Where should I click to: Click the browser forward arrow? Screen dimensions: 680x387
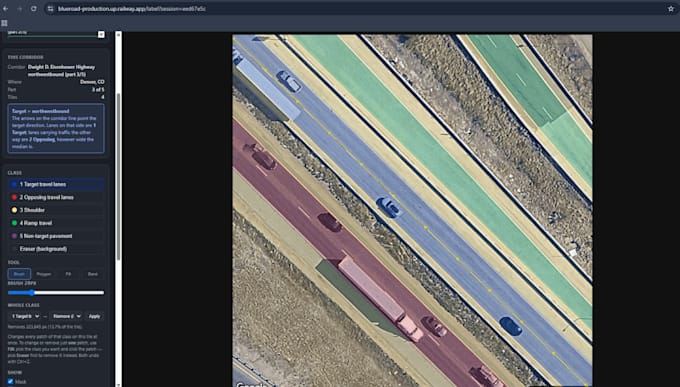click(20, 9)
